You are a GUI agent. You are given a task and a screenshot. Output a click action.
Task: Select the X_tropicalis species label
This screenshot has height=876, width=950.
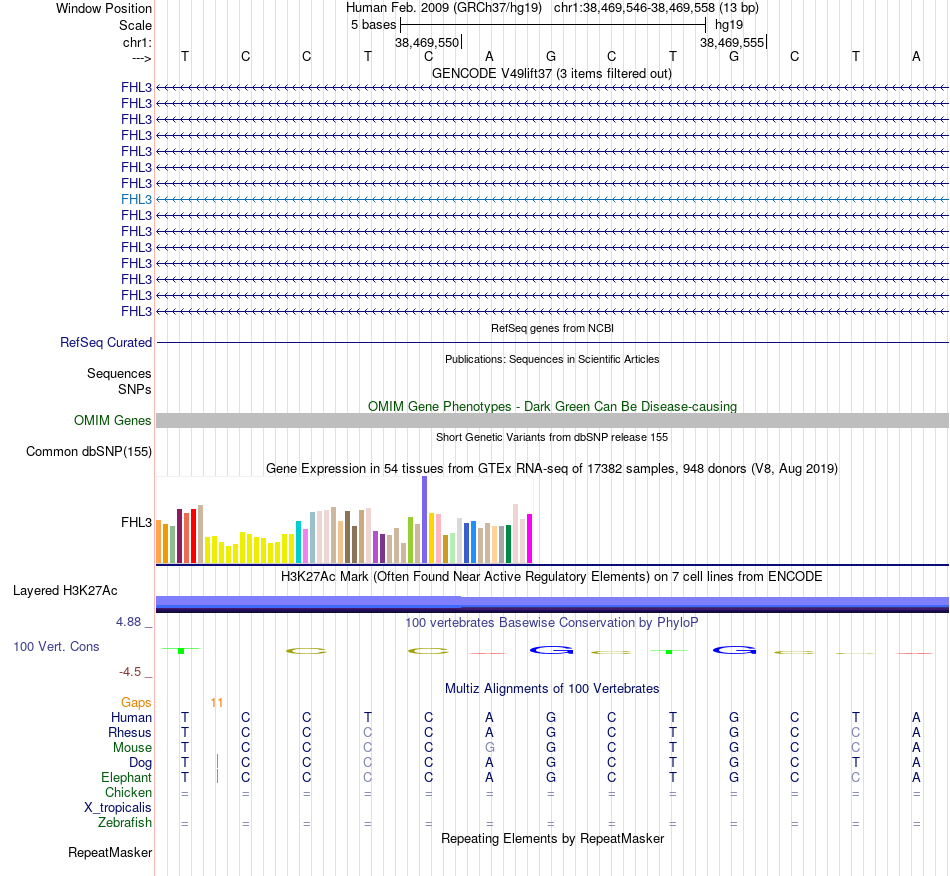[118, 808]
